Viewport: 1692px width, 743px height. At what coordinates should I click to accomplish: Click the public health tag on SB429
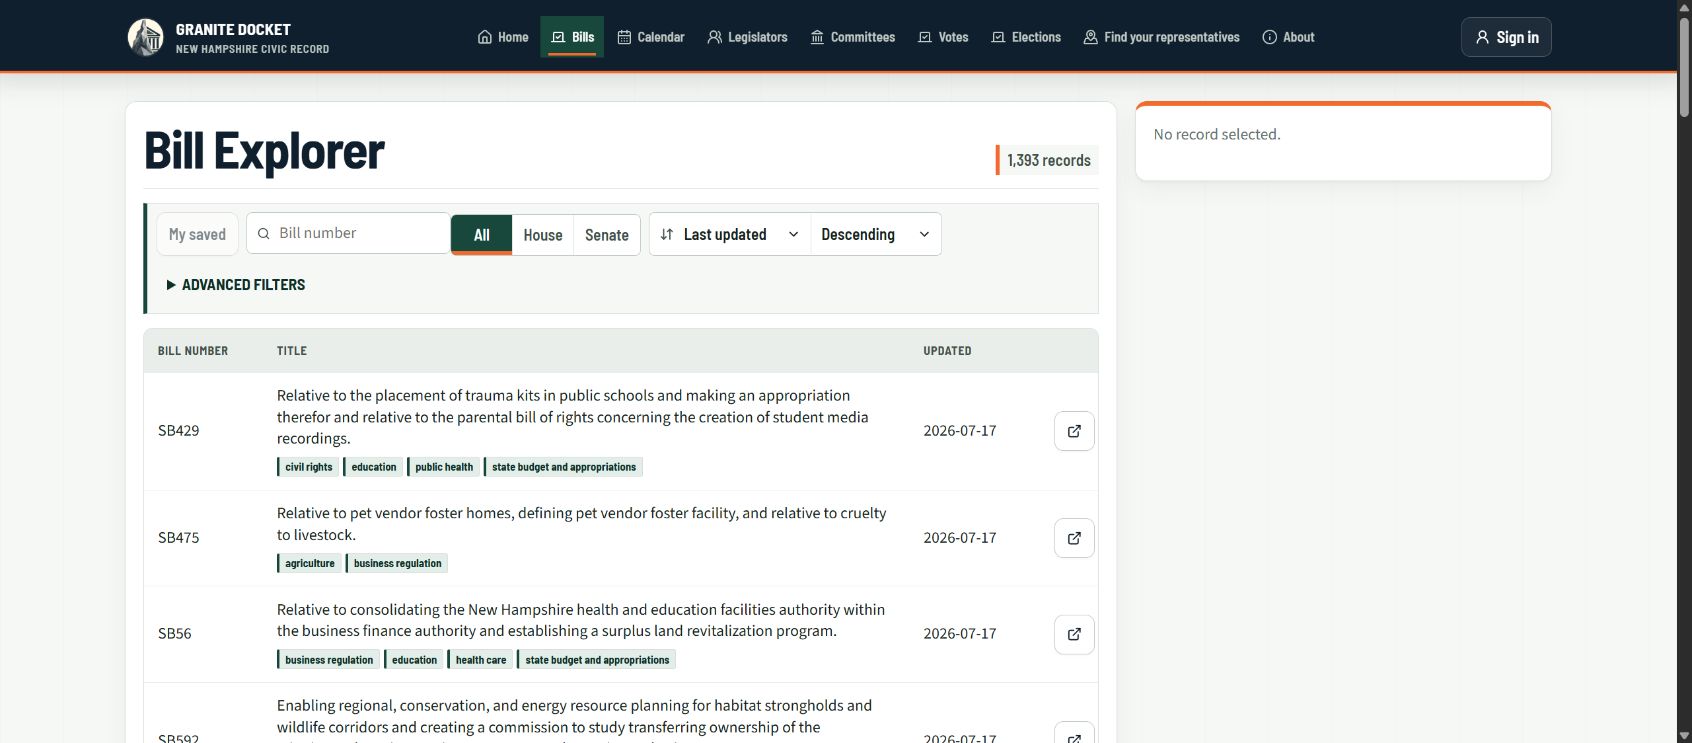pos(443,467)
